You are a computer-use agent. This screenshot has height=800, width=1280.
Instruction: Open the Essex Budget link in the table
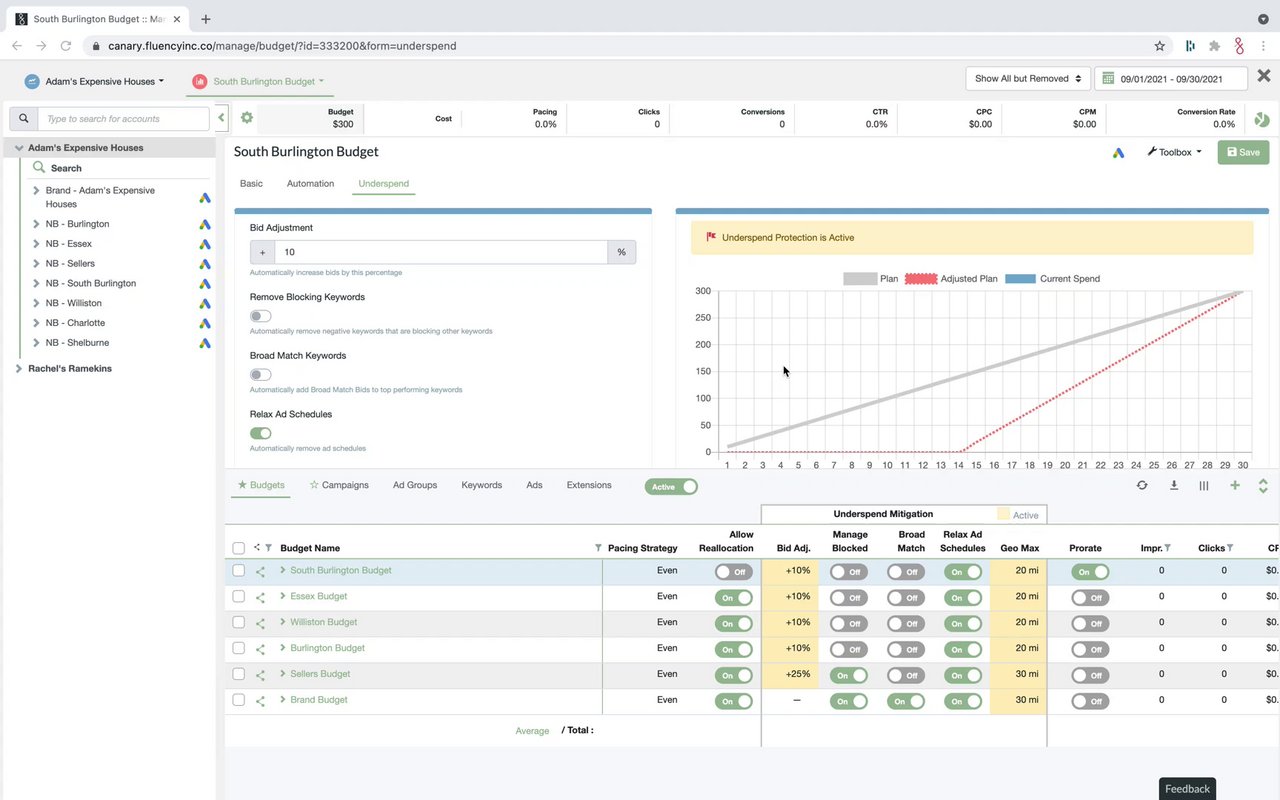[x=319, y=597]
